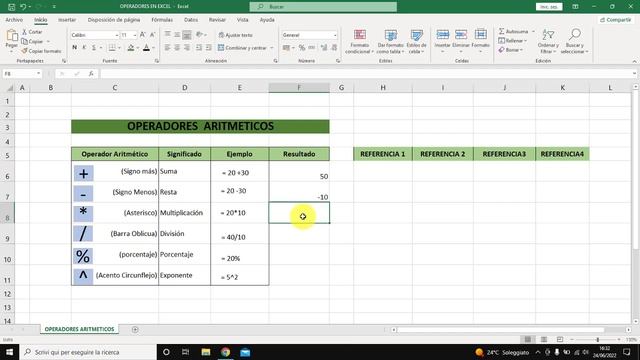This screenshot has height=360, width=640.
Task: Click in the Buscar search box
Action: coord(323,7)
